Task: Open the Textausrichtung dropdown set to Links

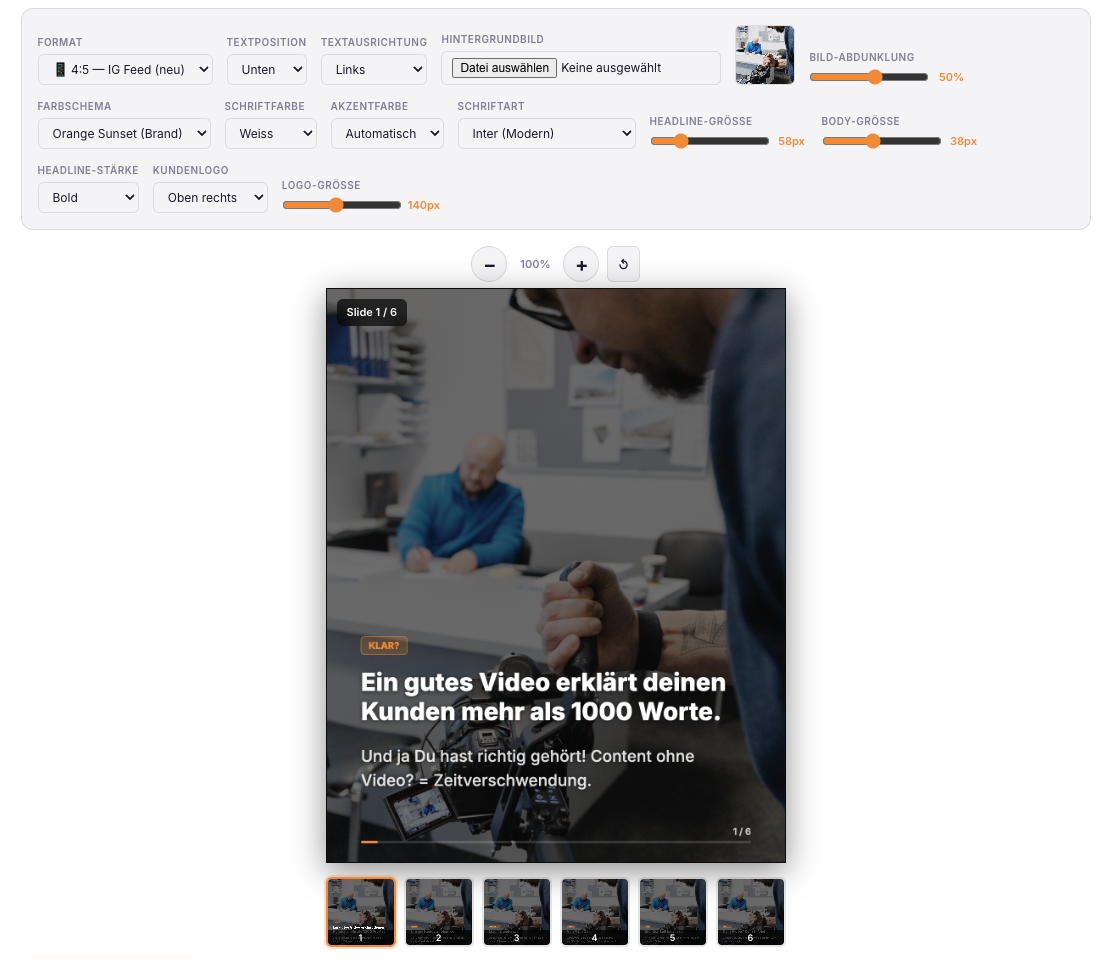Action: click(x=373, y=69)
